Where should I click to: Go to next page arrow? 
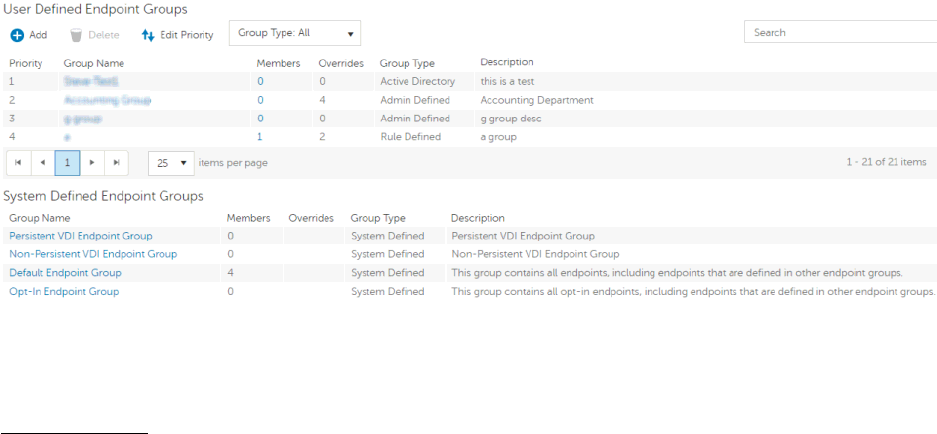92,162
